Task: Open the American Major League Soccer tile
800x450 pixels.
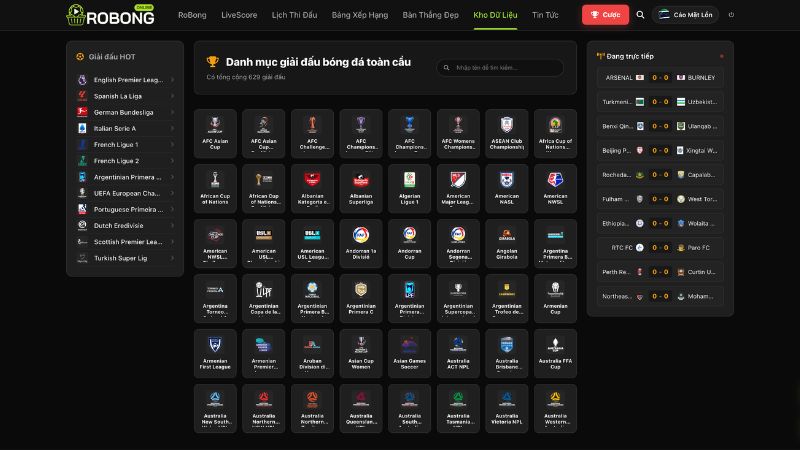Action: pos(458,188)
